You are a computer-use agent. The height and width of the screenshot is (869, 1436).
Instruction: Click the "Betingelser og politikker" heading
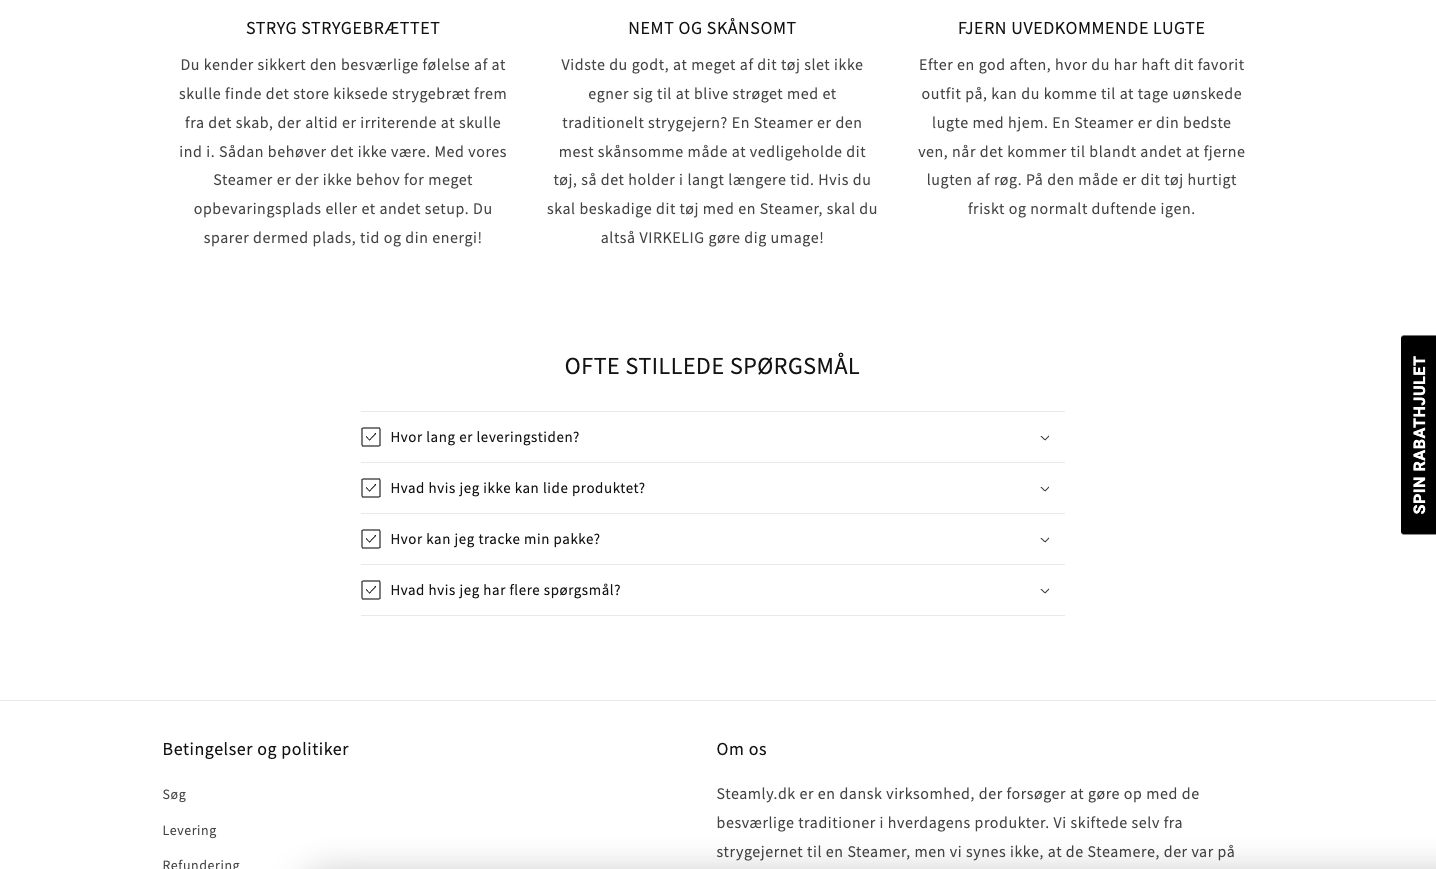tap(255, 749)
